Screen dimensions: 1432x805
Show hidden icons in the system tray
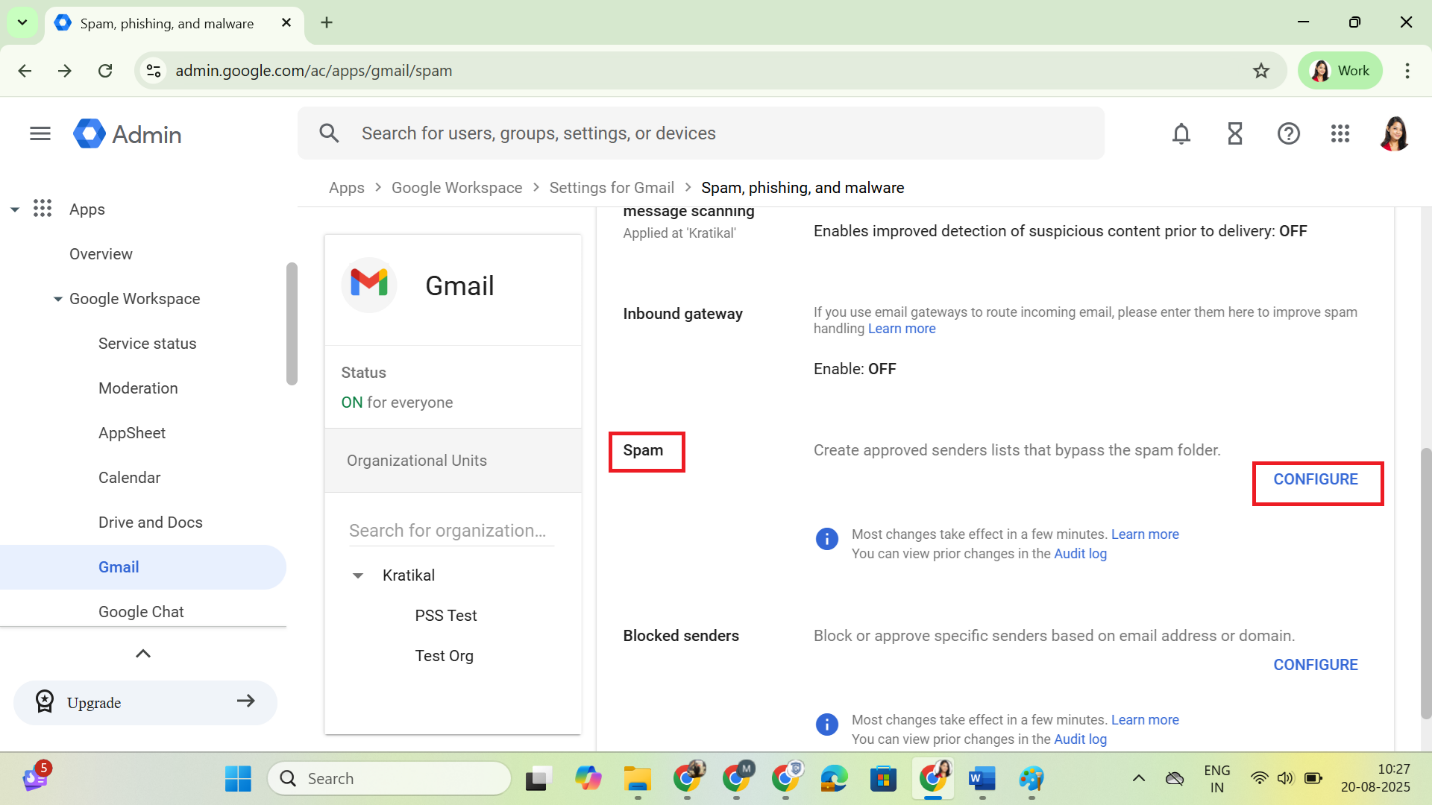coord(1138,778)
